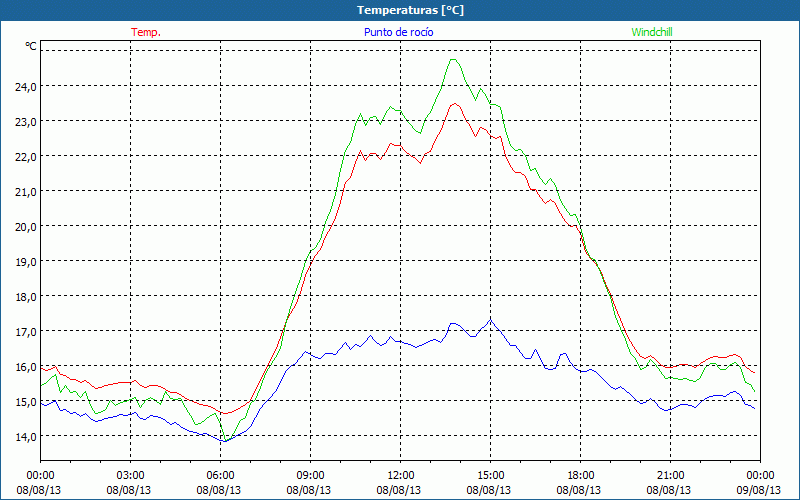Click the 15:00 time axis label

click(x=490, y=476)
